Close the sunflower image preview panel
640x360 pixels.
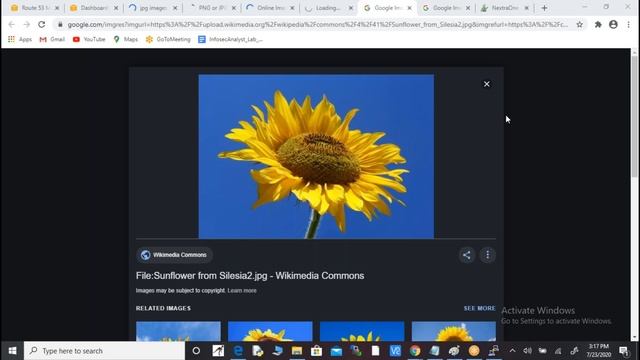[487, 84]
